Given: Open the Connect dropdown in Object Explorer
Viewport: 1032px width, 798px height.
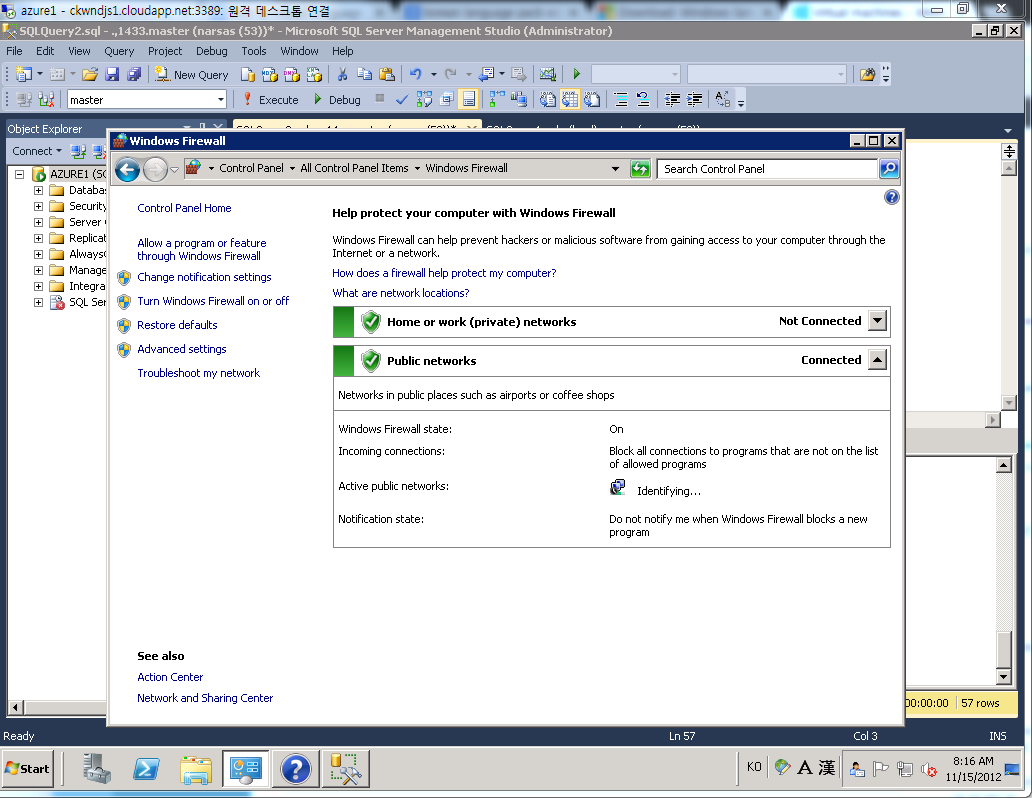Looking at the screenshot, I should coord(37,151).
